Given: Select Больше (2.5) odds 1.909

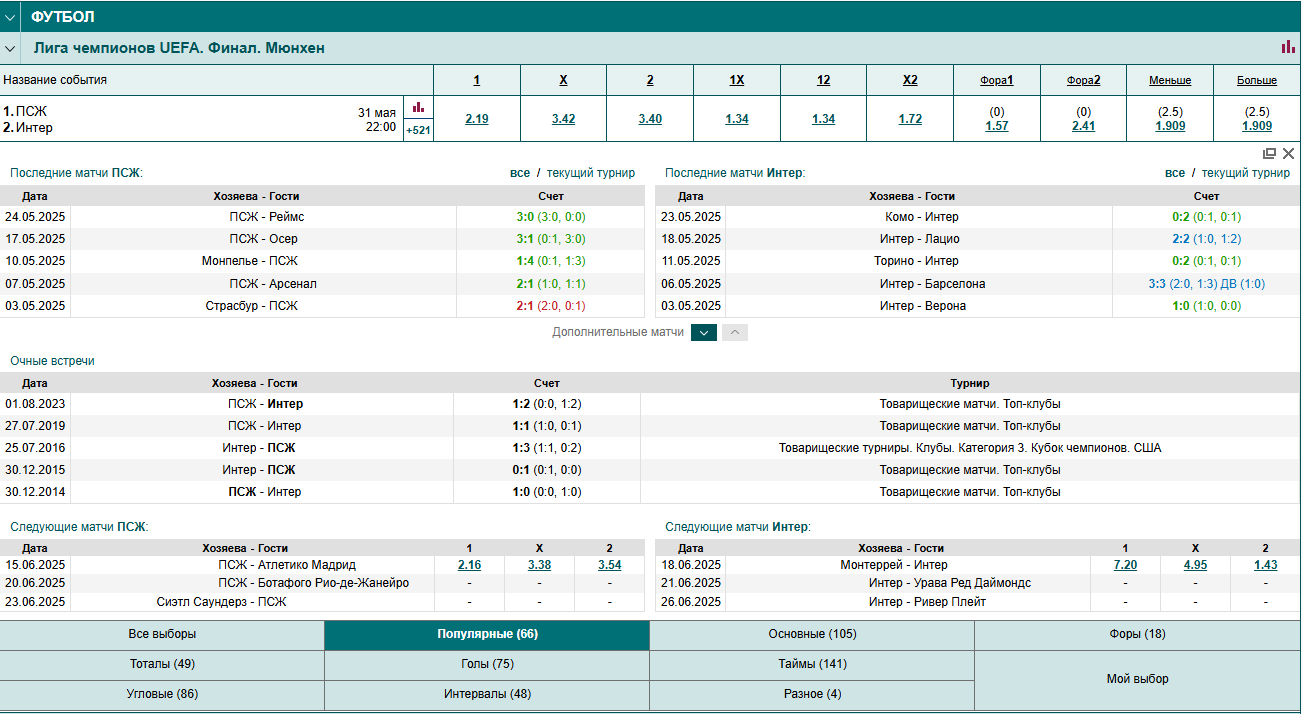Looking at the screenshot, I should coord(1257,125).
